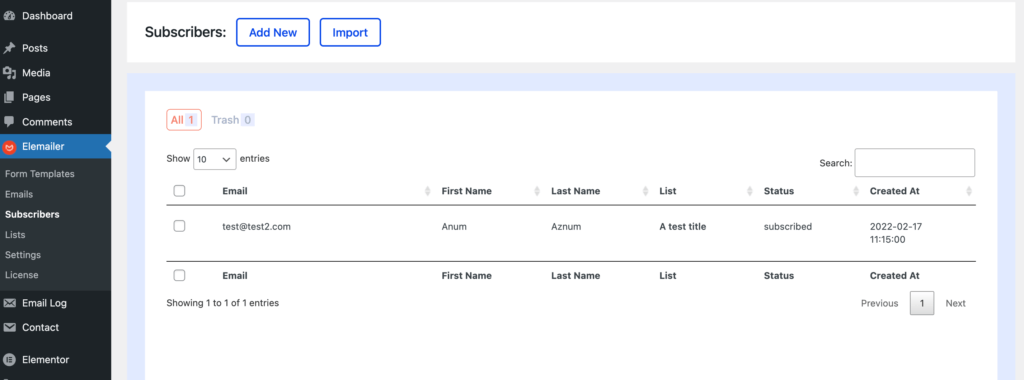Click Showing 1 to 1 of 1 entries text

(223, 303)
